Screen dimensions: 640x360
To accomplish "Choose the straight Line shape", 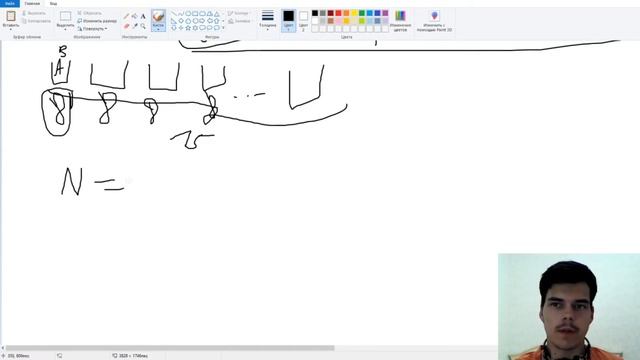I will pos(174,13).
